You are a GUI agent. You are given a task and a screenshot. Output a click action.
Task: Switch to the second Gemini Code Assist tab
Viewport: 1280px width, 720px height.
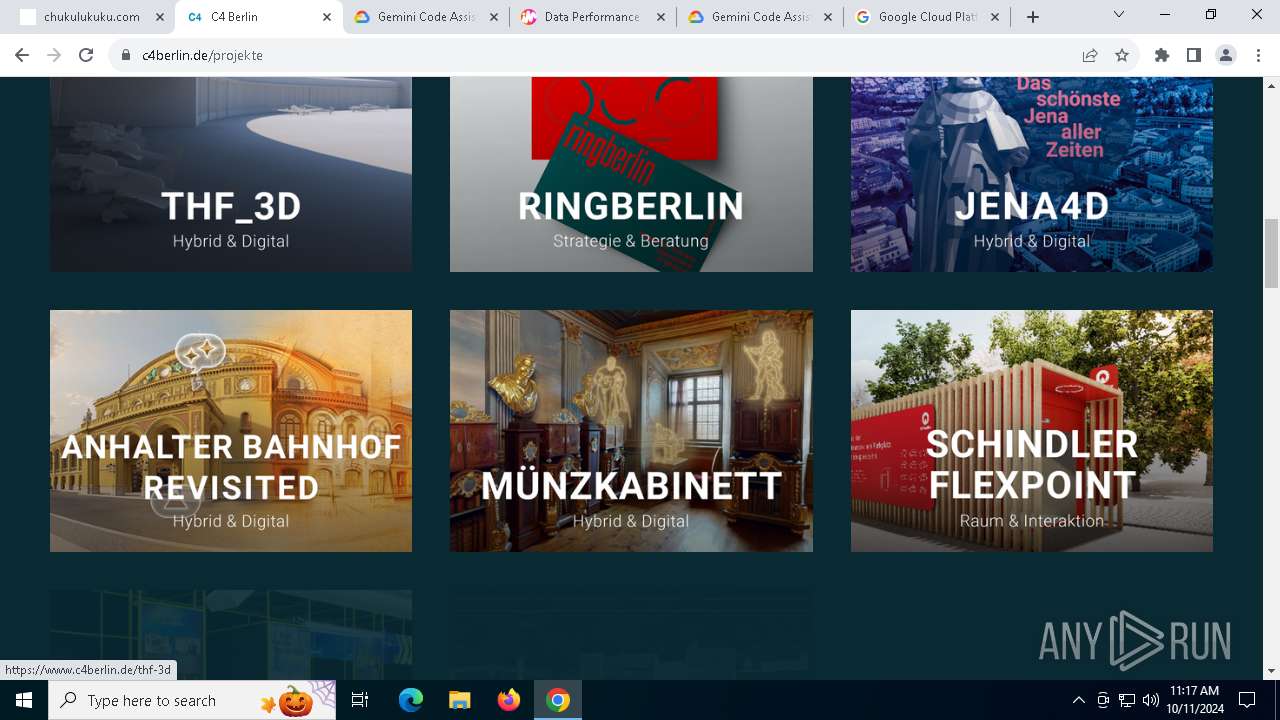click(x=759, y=17)
